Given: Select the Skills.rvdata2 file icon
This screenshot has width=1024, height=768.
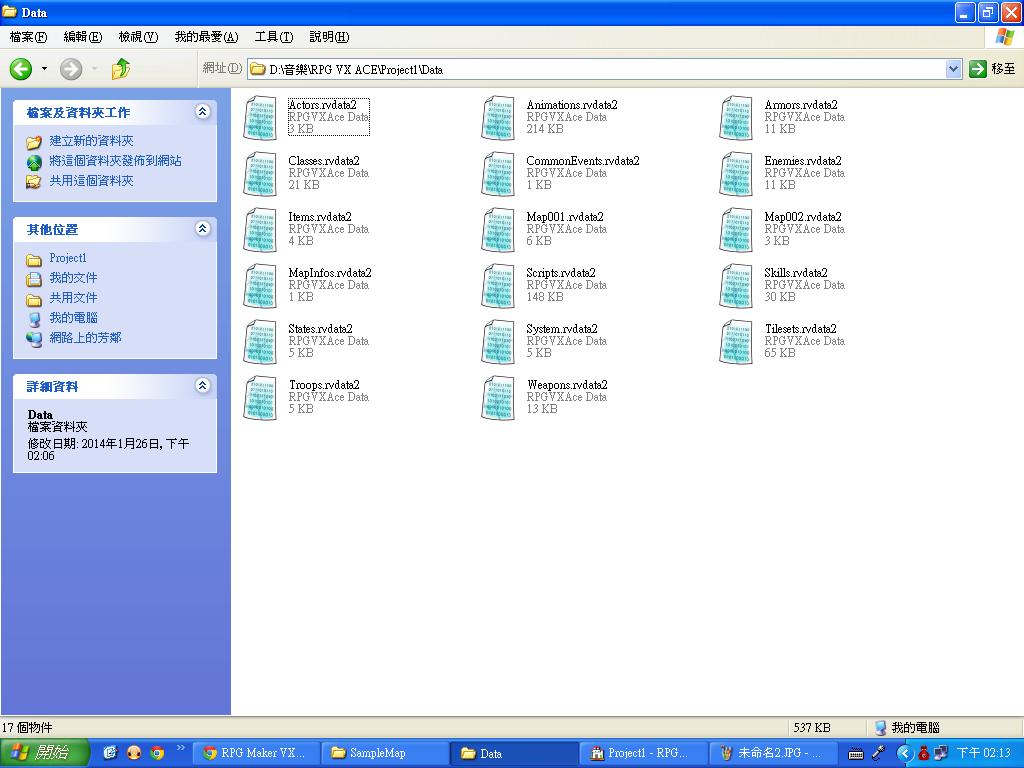Looking at the screenshot, I should (x=736, y=286).
